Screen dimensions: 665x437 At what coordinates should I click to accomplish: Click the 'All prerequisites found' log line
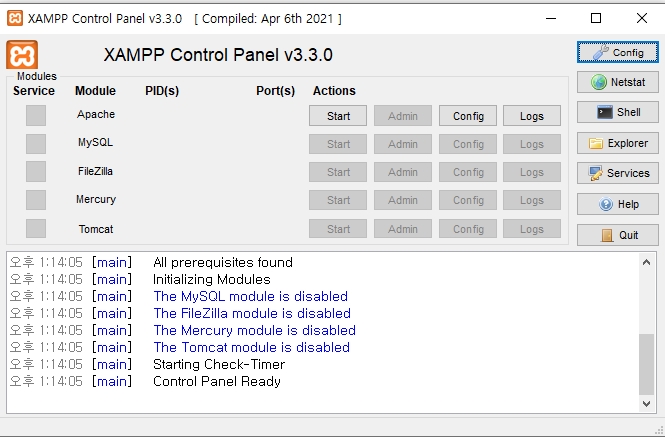pyautogui.click(x=223, y=263)
